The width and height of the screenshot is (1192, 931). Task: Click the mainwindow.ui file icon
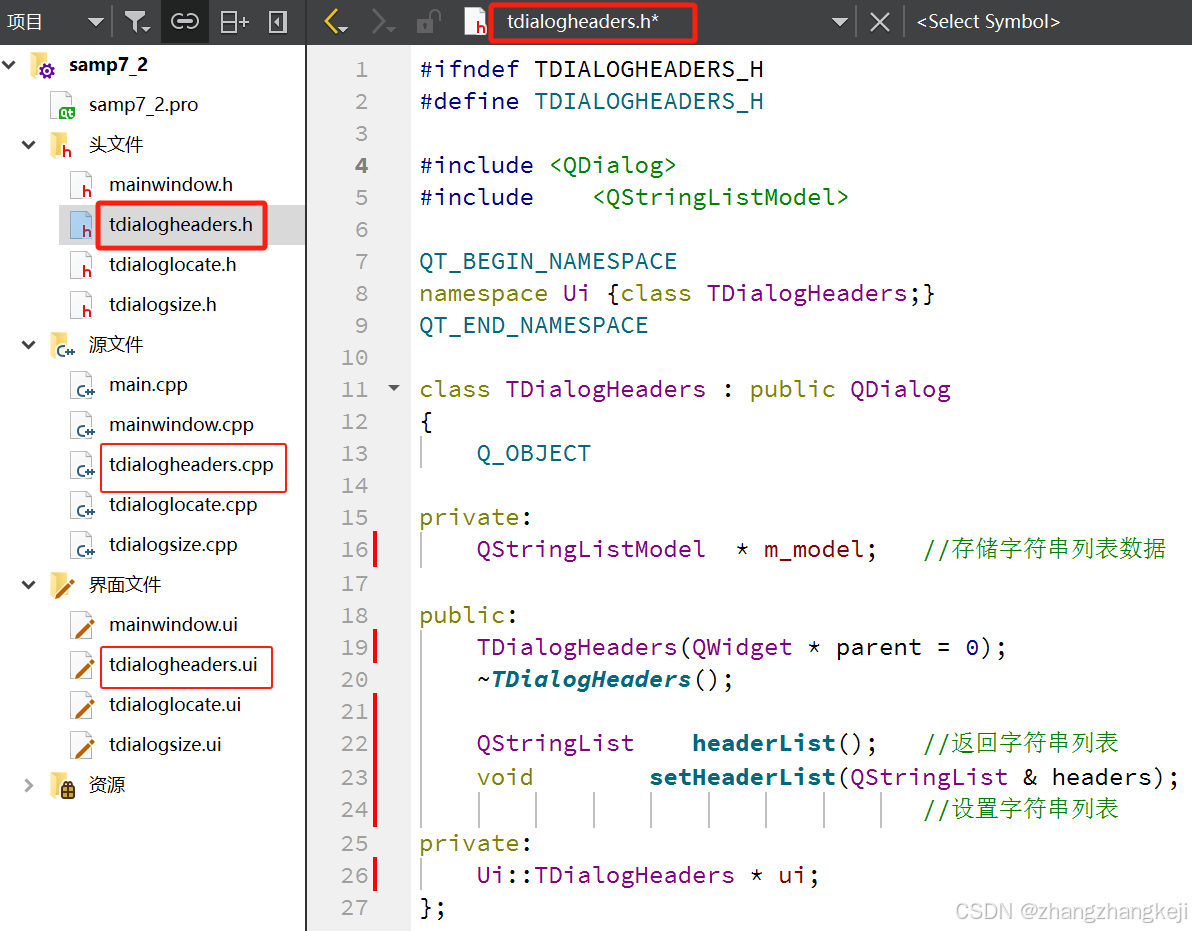83,625
